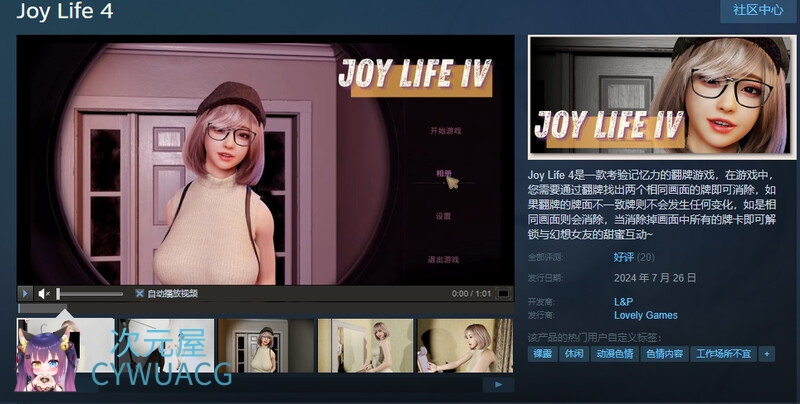Enter fullscreen video mode
This screenshot has width=800, height=404.
503,293
